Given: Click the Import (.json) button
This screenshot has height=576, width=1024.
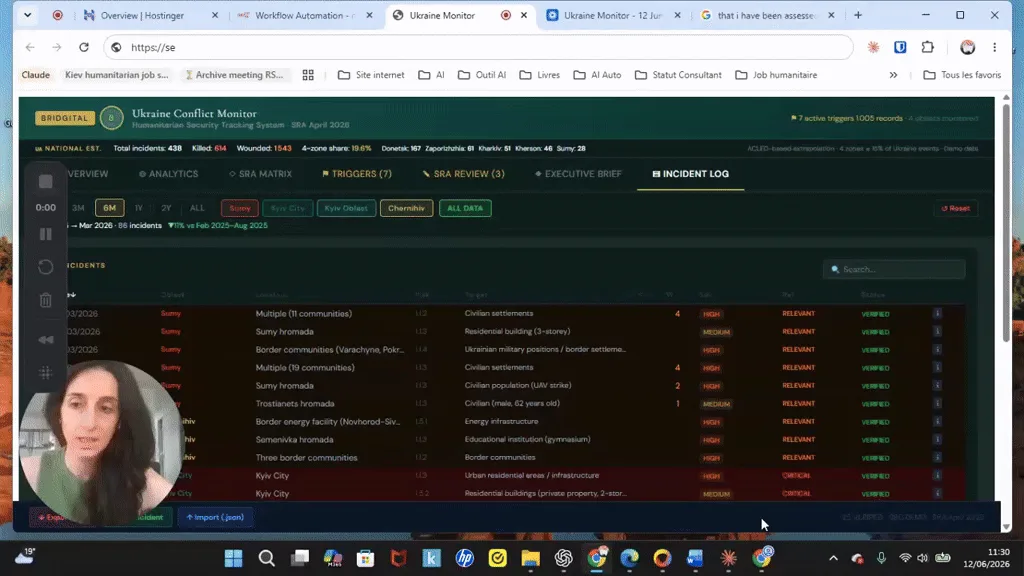Looking at the screenshot, I should click(x=215, y=517).
